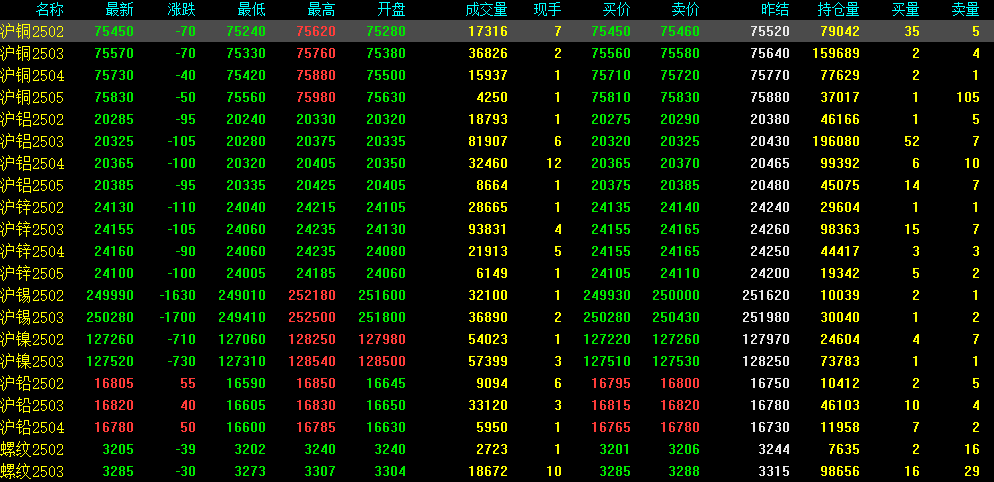Click the 现手 column header

(x=547, y=10)
